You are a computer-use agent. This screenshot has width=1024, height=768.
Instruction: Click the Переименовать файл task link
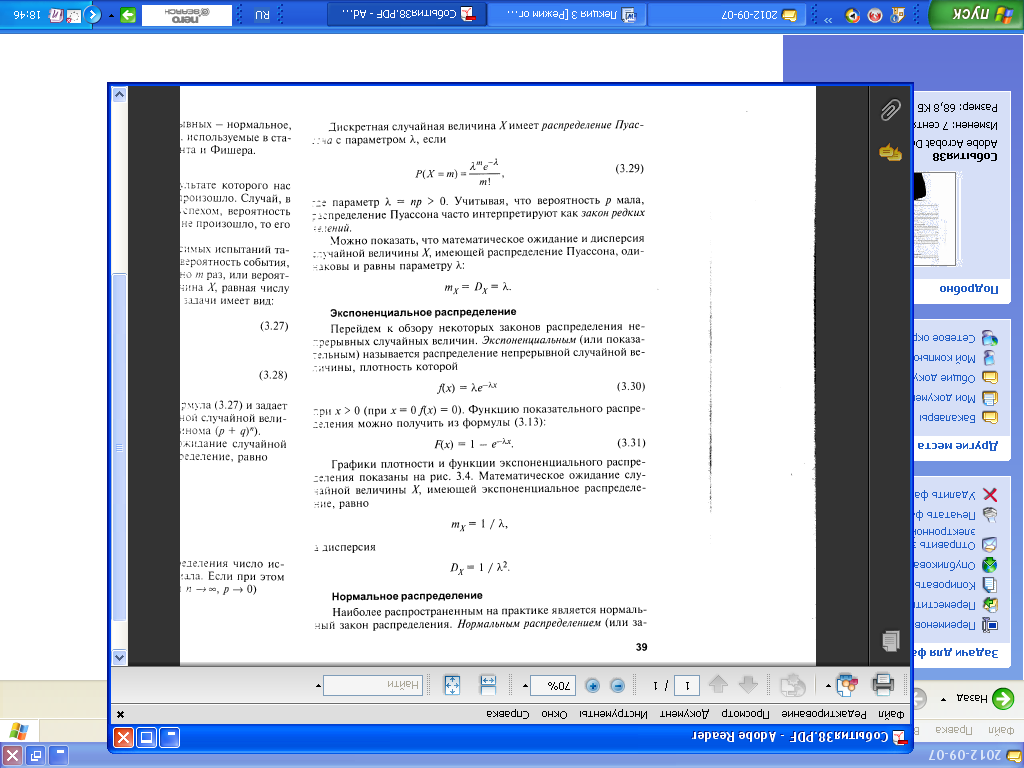point(957,624)
